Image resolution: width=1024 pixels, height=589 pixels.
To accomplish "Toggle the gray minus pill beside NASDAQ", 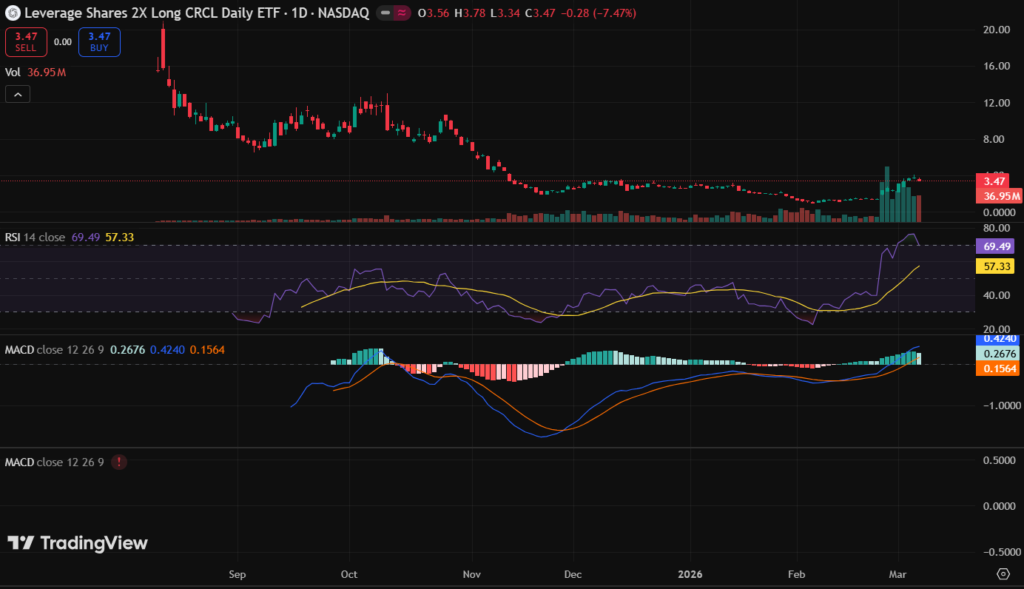I will click(379, 13).
